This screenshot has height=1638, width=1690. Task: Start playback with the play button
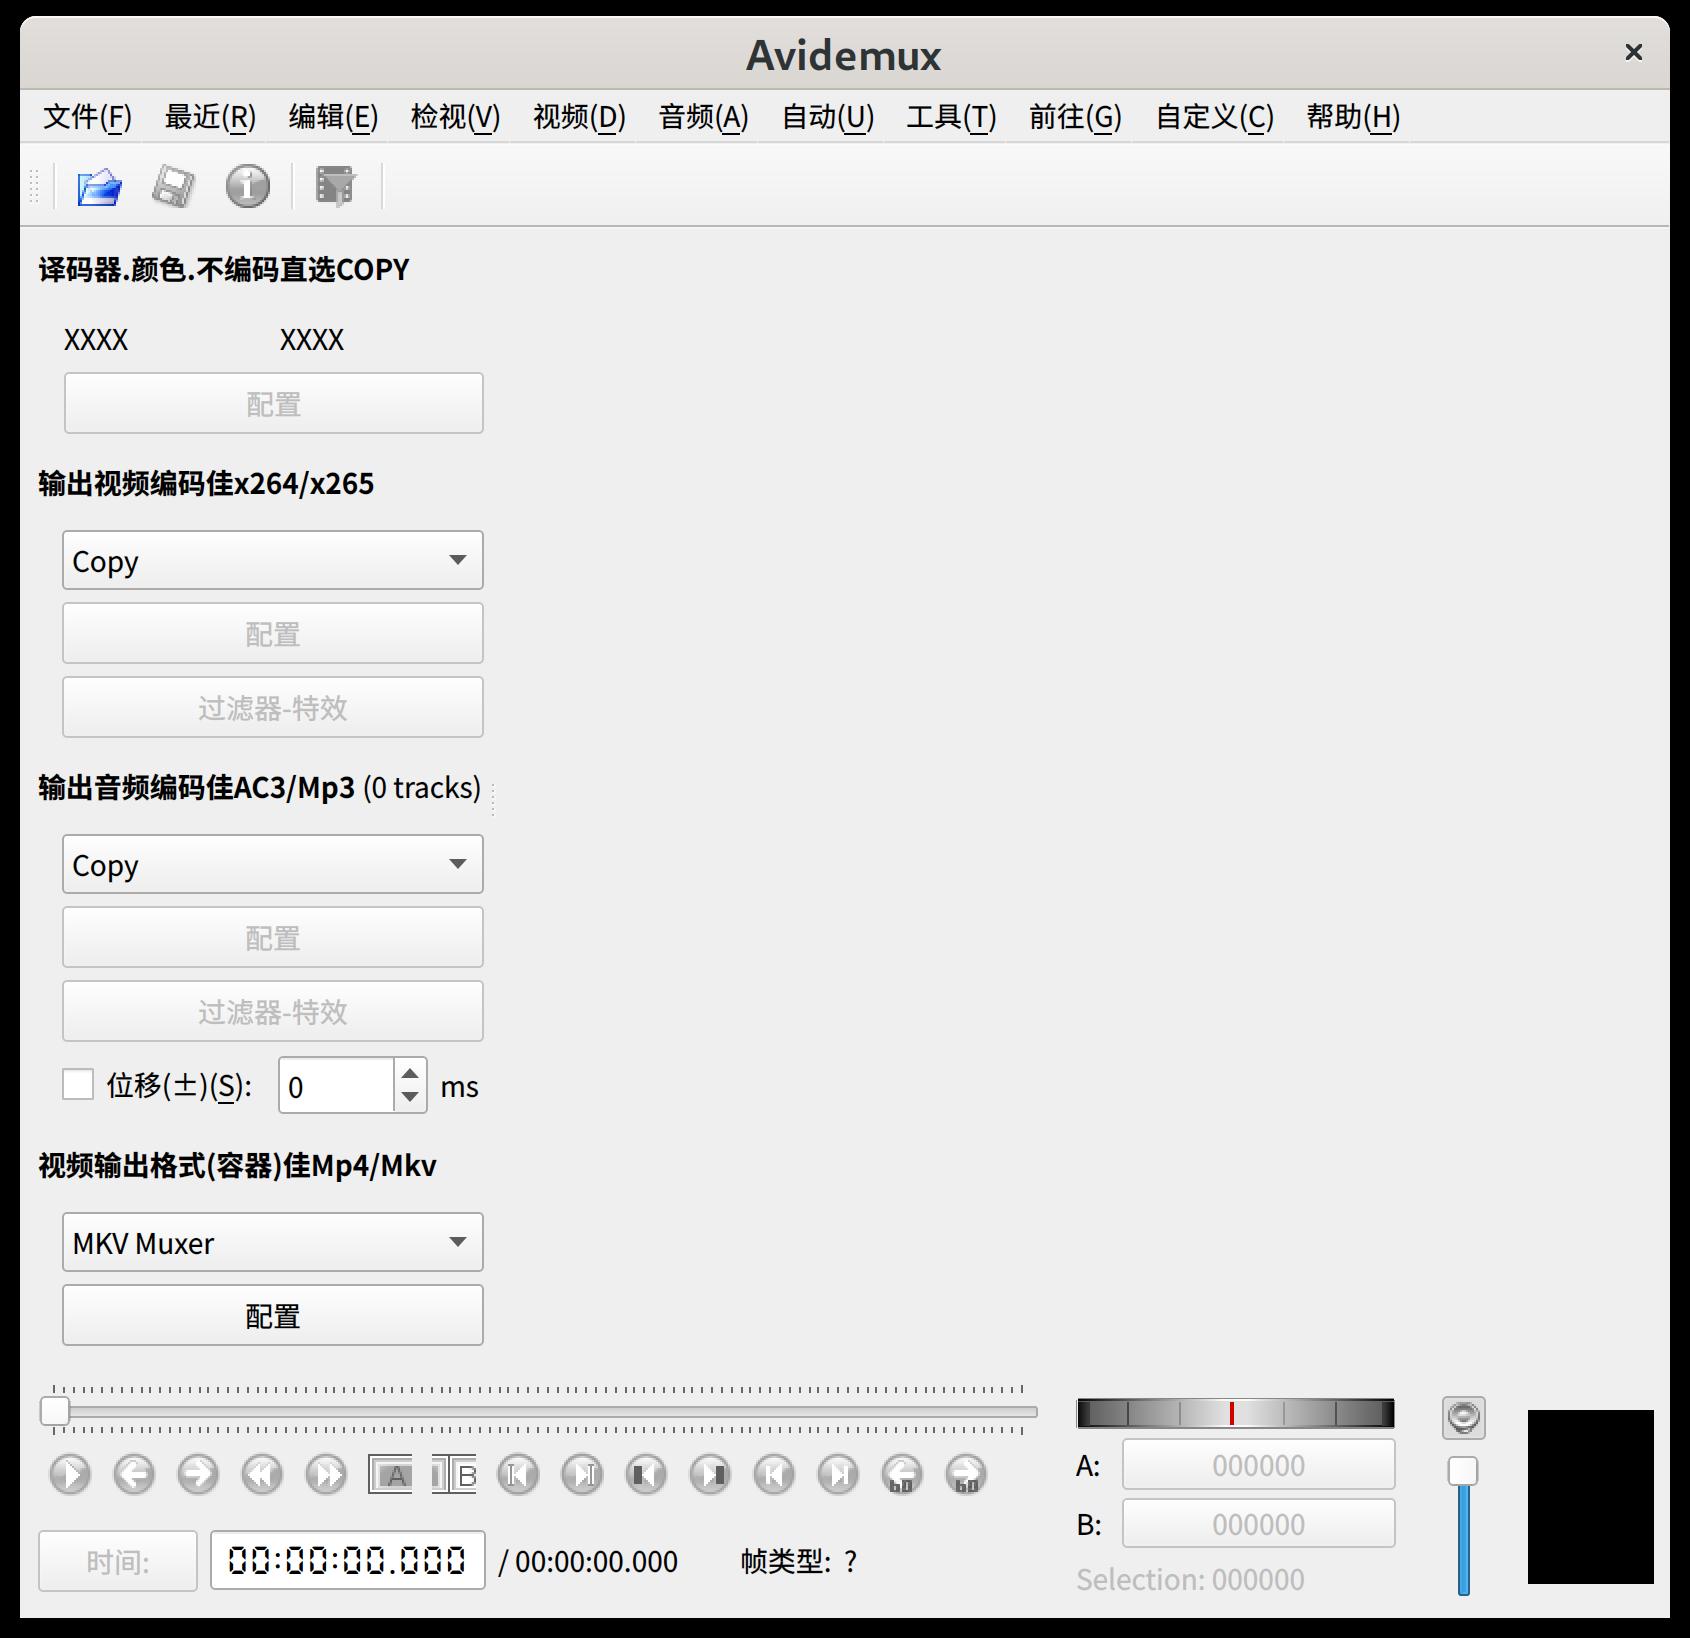coord(70,1474)
